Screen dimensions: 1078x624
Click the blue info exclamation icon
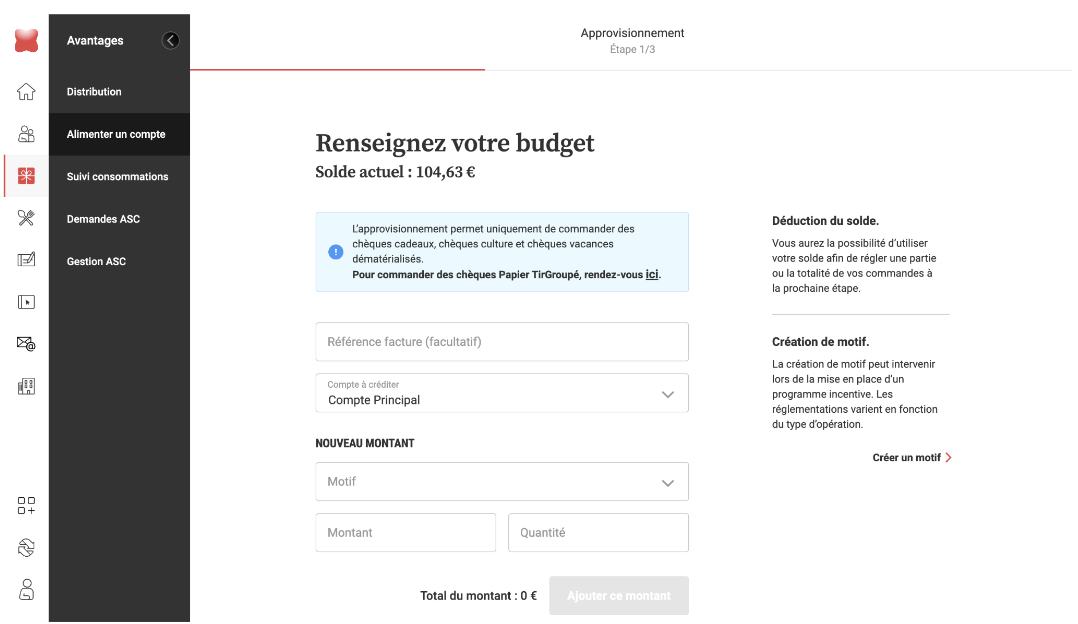point(336,252)
